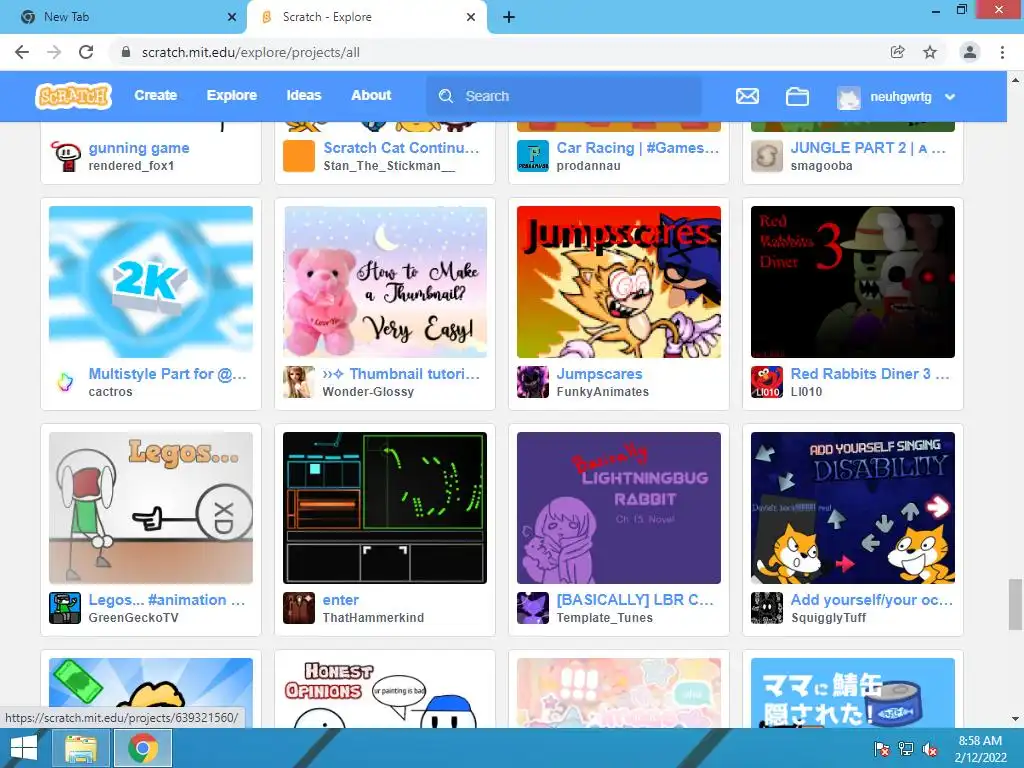
Task: Open the About menu item
Action: coord(371,95)
